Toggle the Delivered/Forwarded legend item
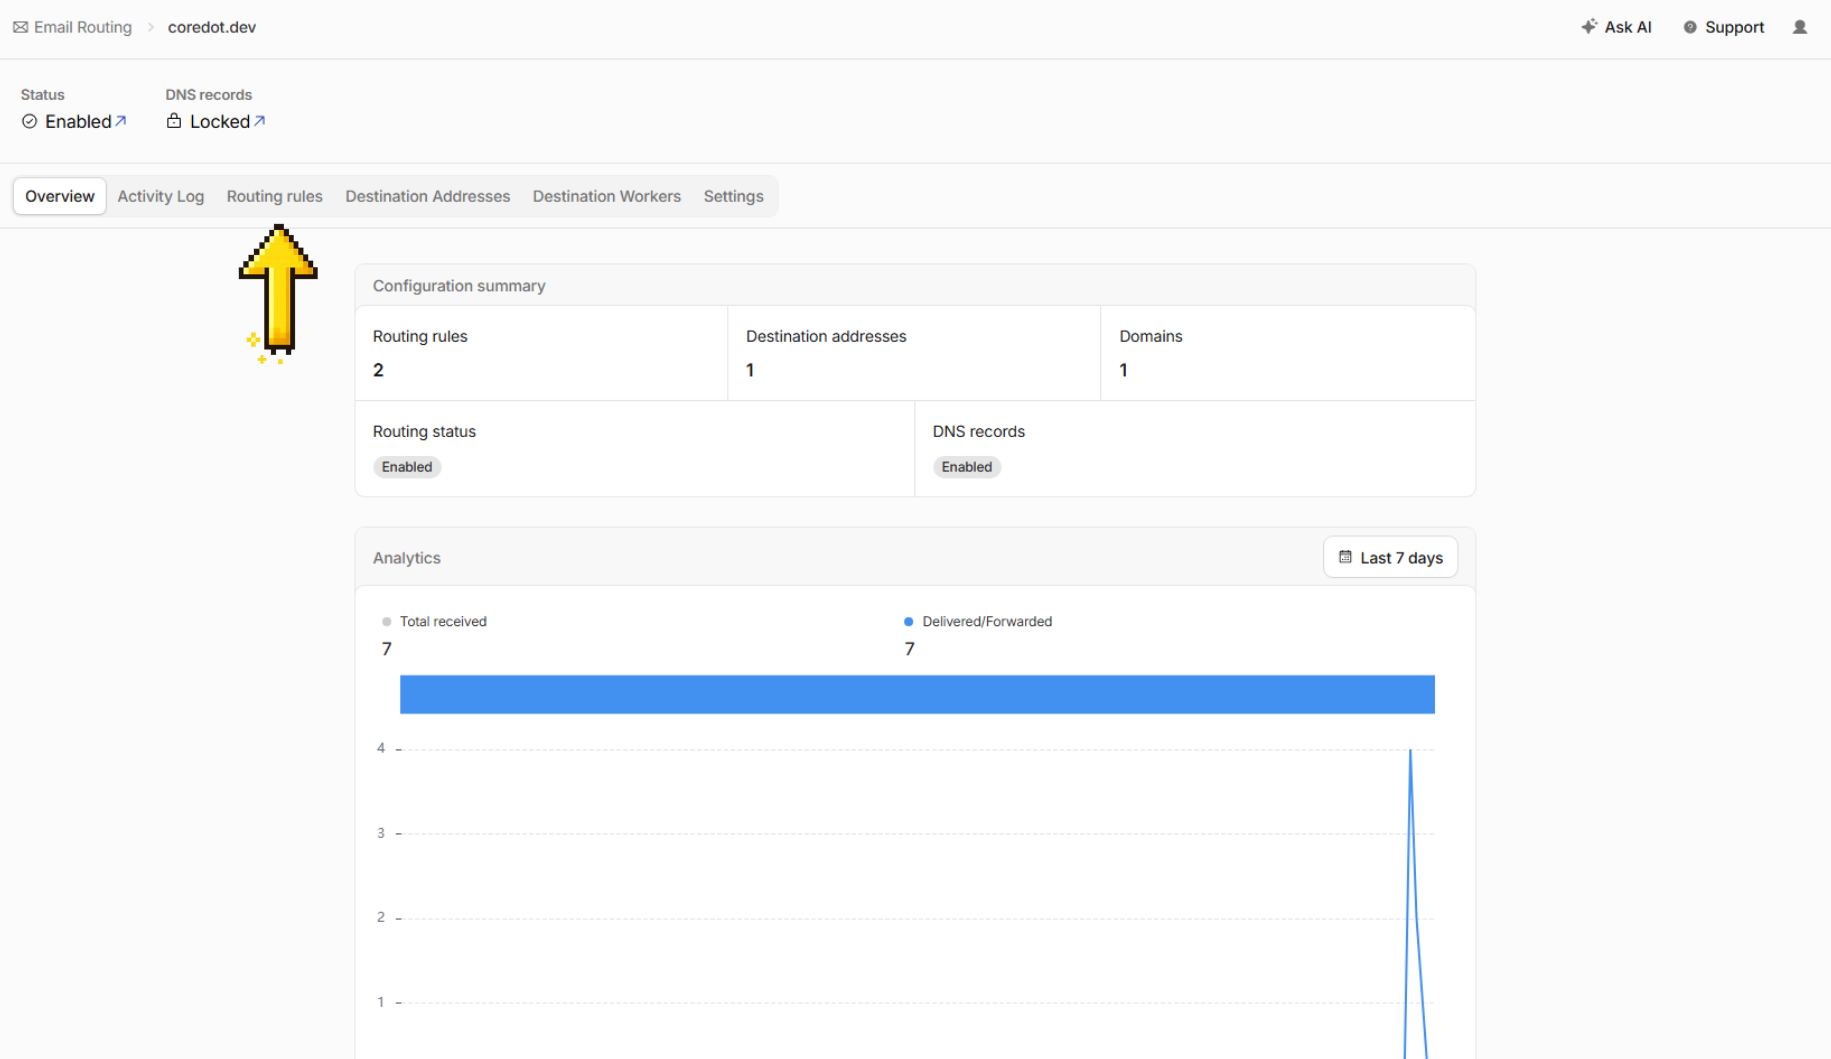1831x1059 pixels. [x=978, y=621]
